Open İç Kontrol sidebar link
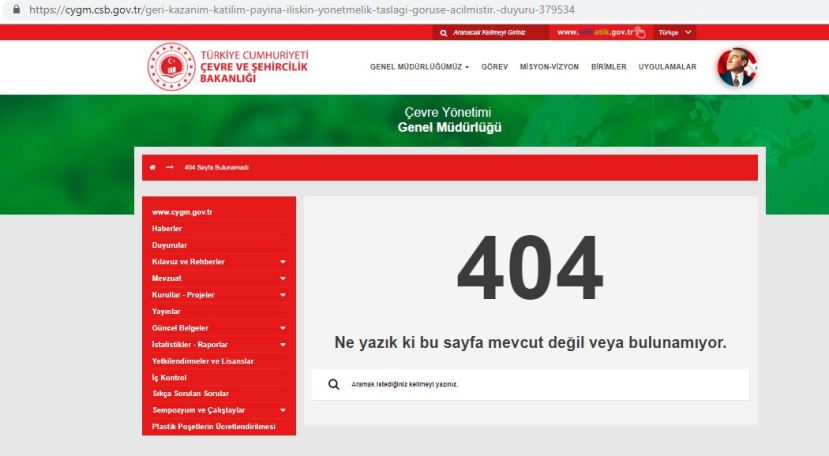This screenshot has height=456, width=829. pos(169,377)
